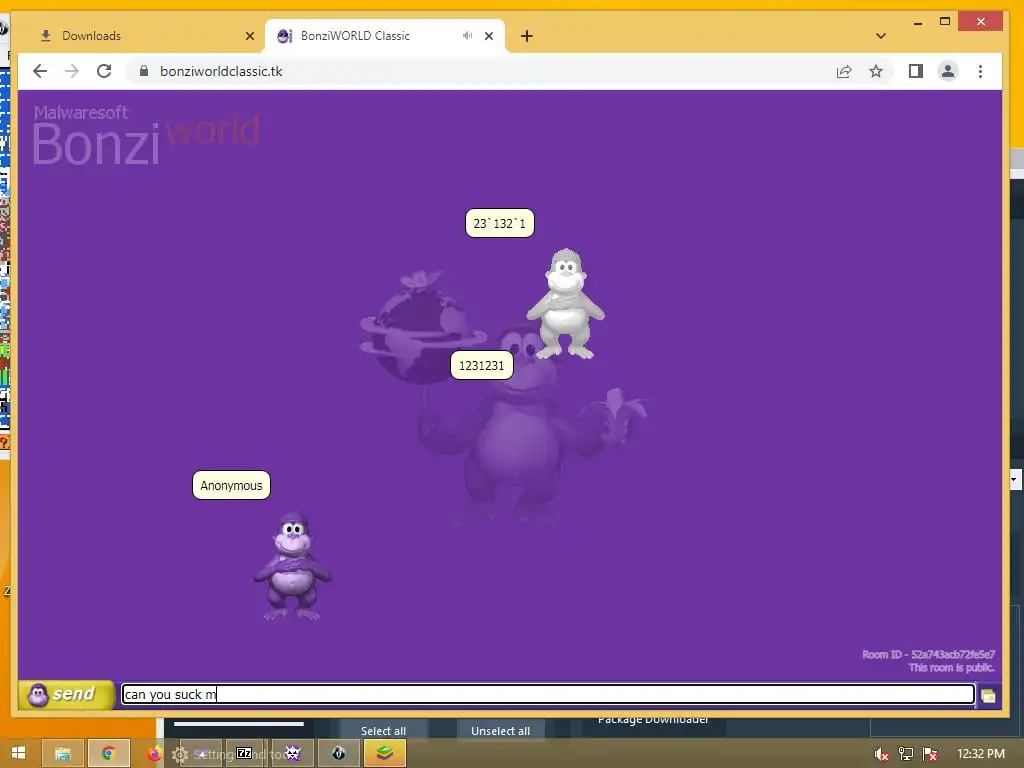
Task: Open the penguin app taskbar icon
Action: 338,754
